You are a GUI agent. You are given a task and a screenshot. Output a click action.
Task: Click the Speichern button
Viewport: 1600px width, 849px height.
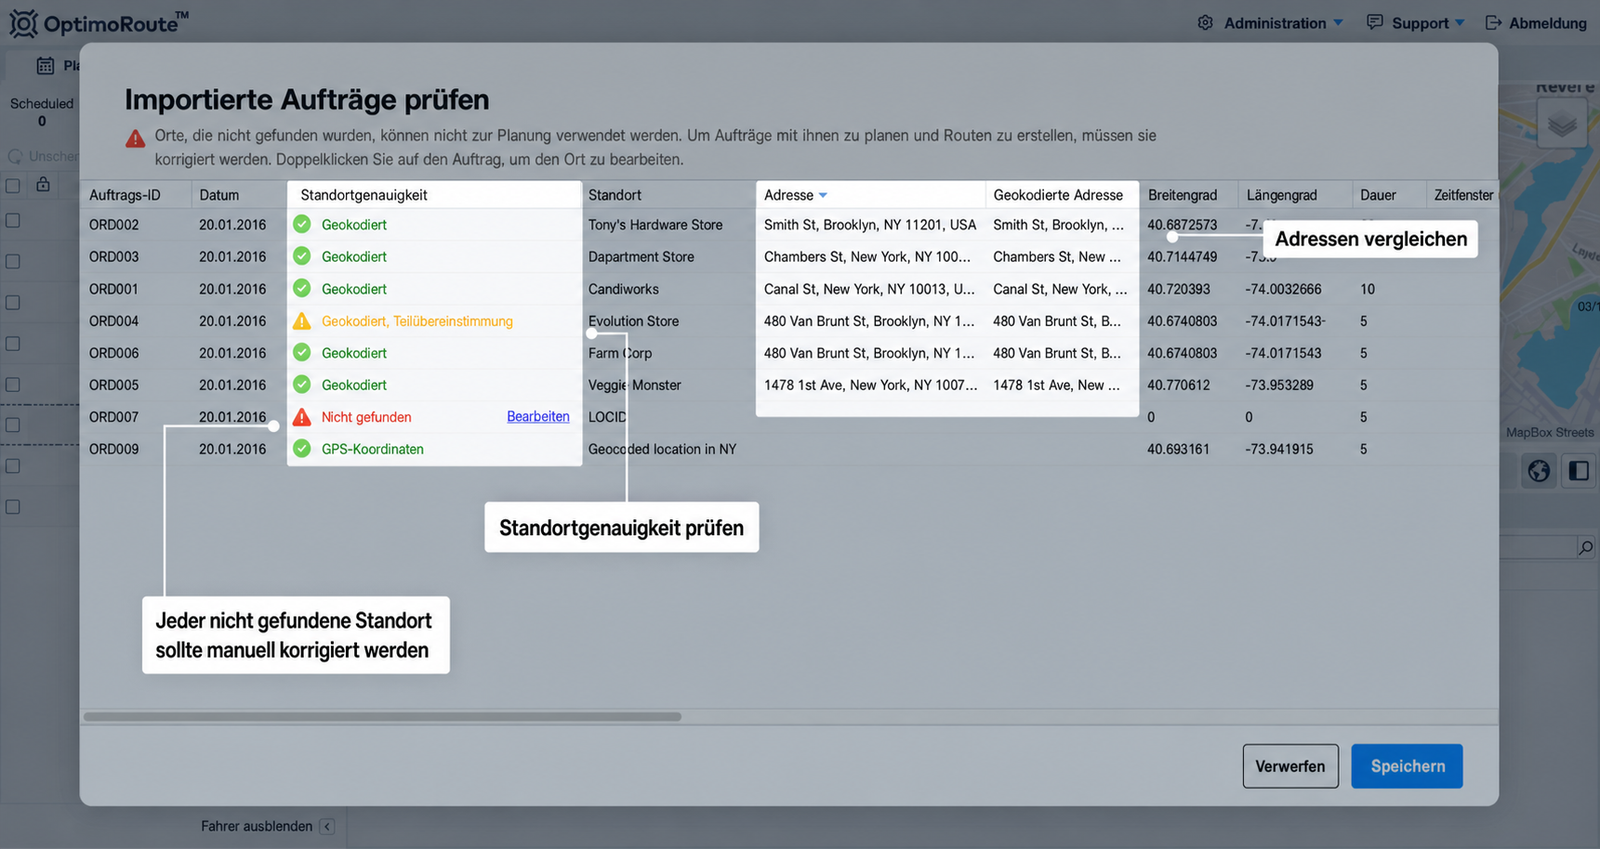[1407, 766]
